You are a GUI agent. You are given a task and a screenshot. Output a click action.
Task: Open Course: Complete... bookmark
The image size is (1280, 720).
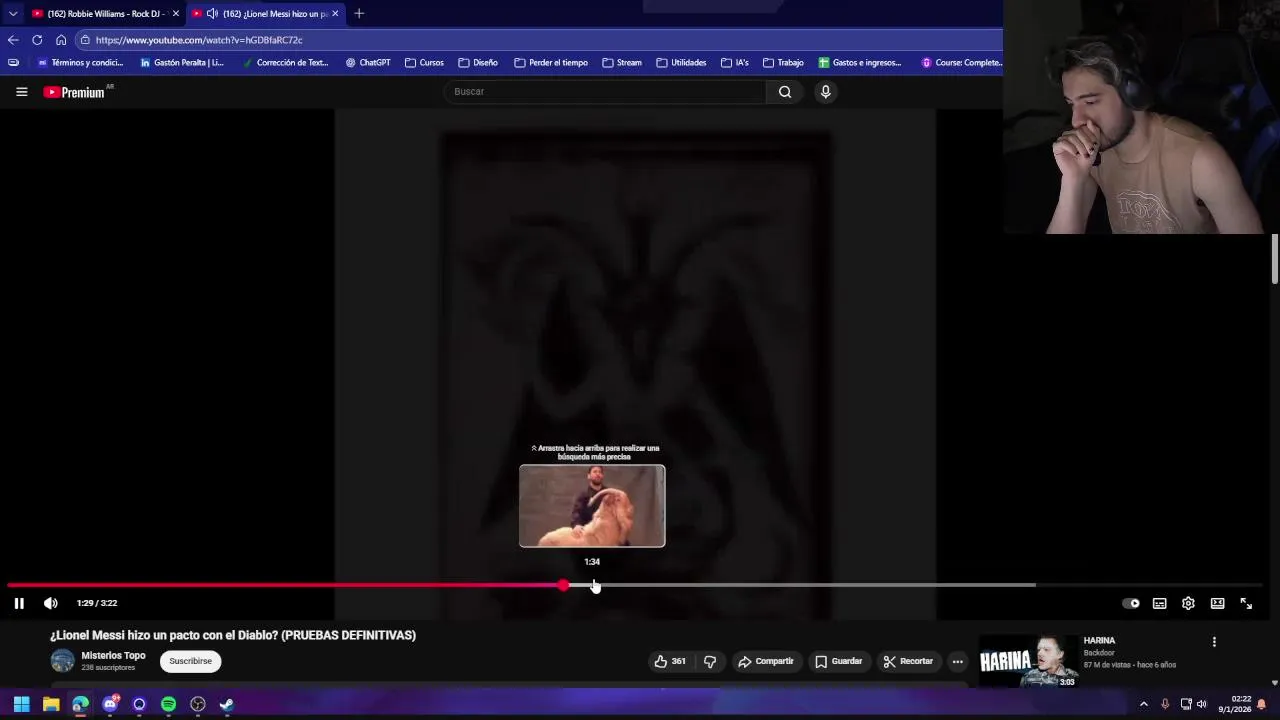coord(962,62)
